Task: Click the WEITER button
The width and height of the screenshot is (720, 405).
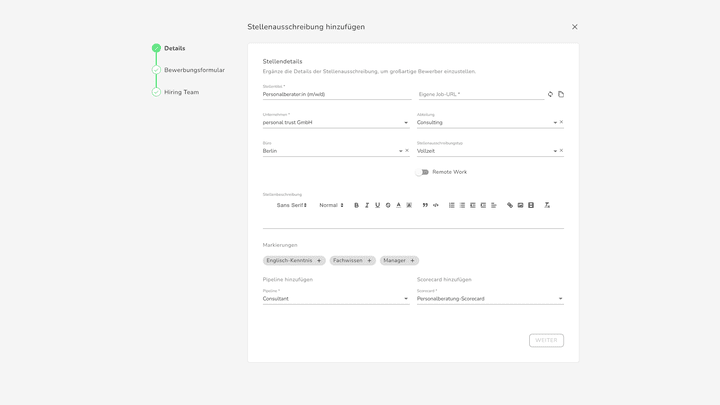Action: 546,340
